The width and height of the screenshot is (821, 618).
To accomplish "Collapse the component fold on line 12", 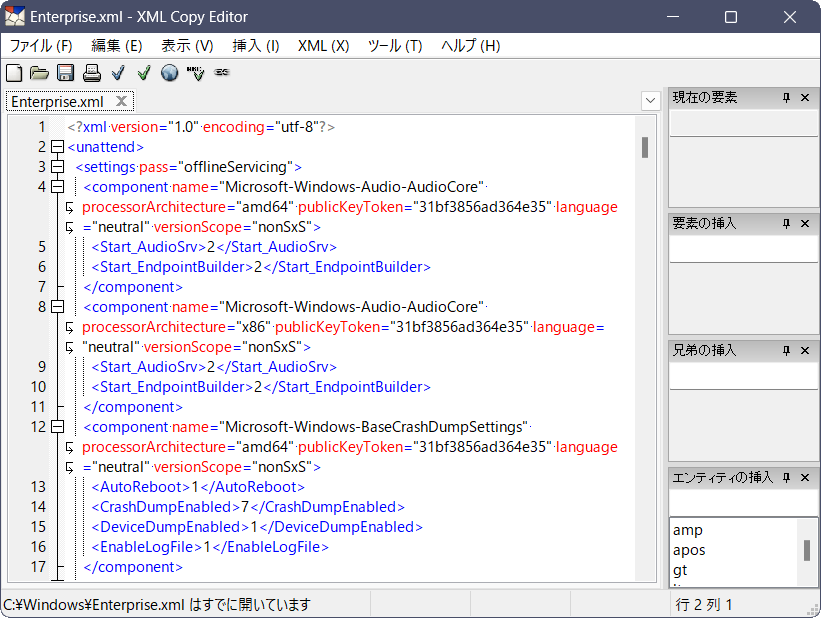I will (58, 427).
